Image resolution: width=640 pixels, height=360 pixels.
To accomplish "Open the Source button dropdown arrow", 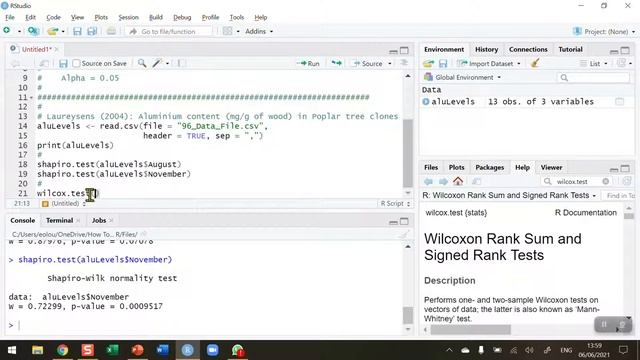I will pyautogui.click(x=390, y=64).
